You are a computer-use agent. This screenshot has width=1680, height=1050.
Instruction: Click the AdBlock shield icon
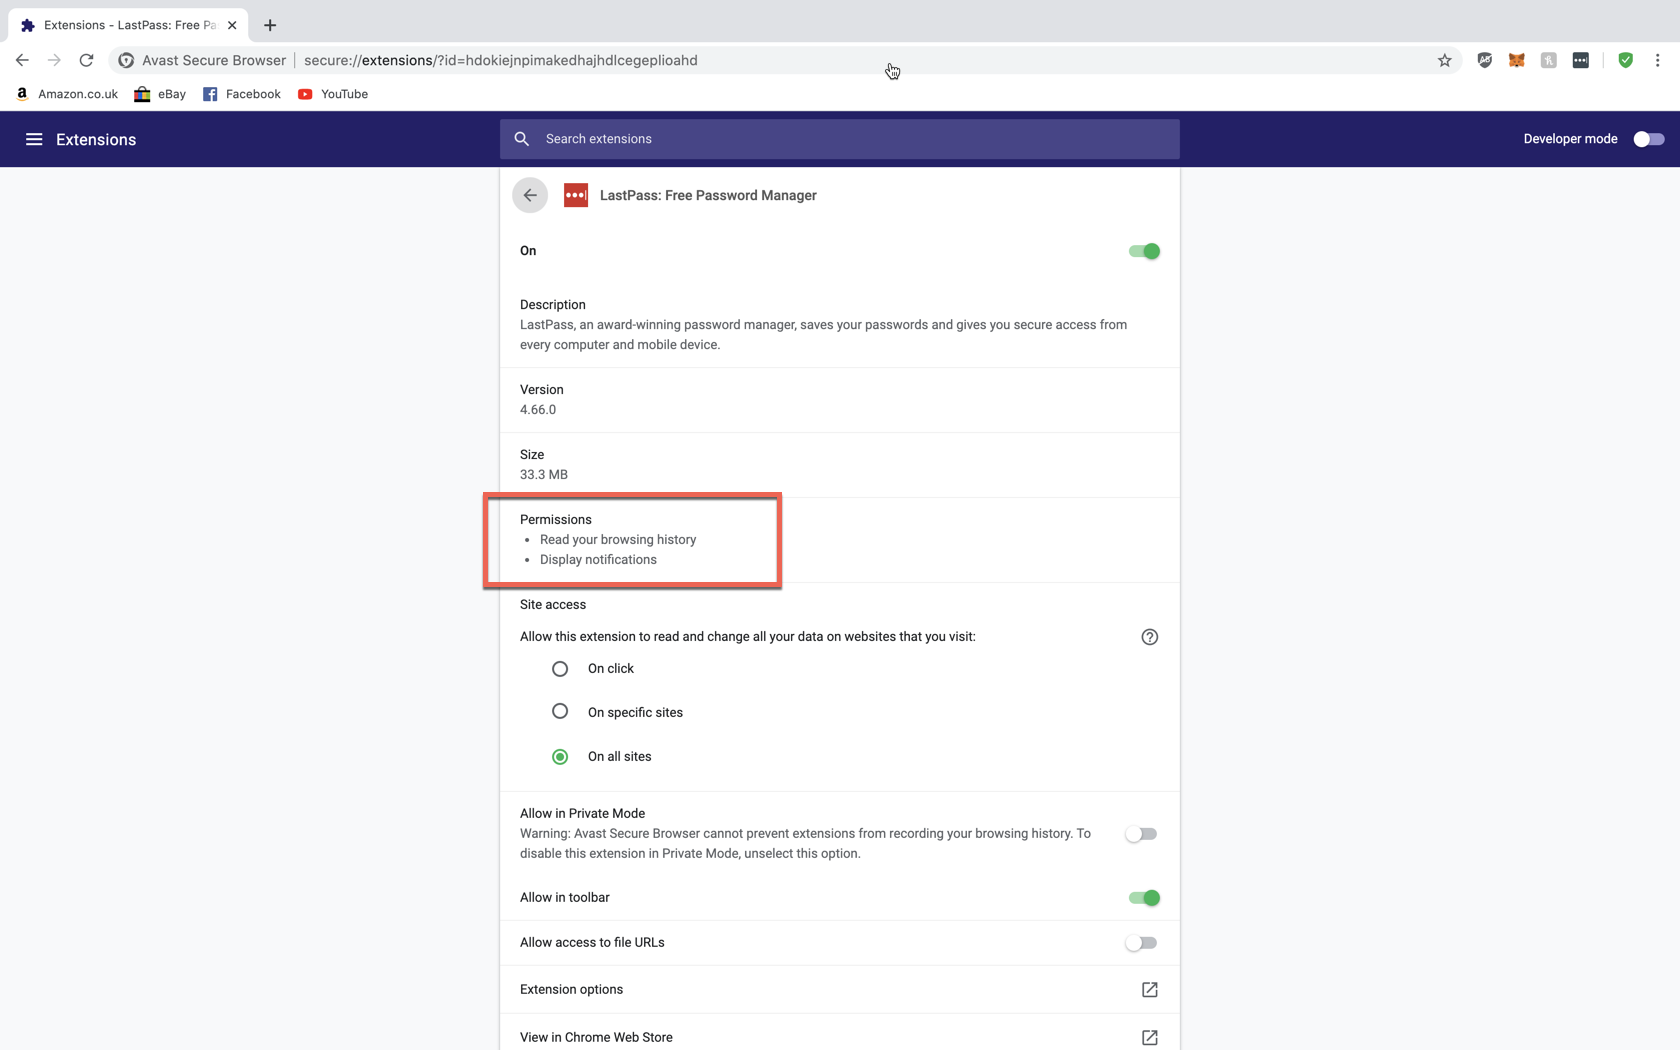click(x=1484, y=60)
